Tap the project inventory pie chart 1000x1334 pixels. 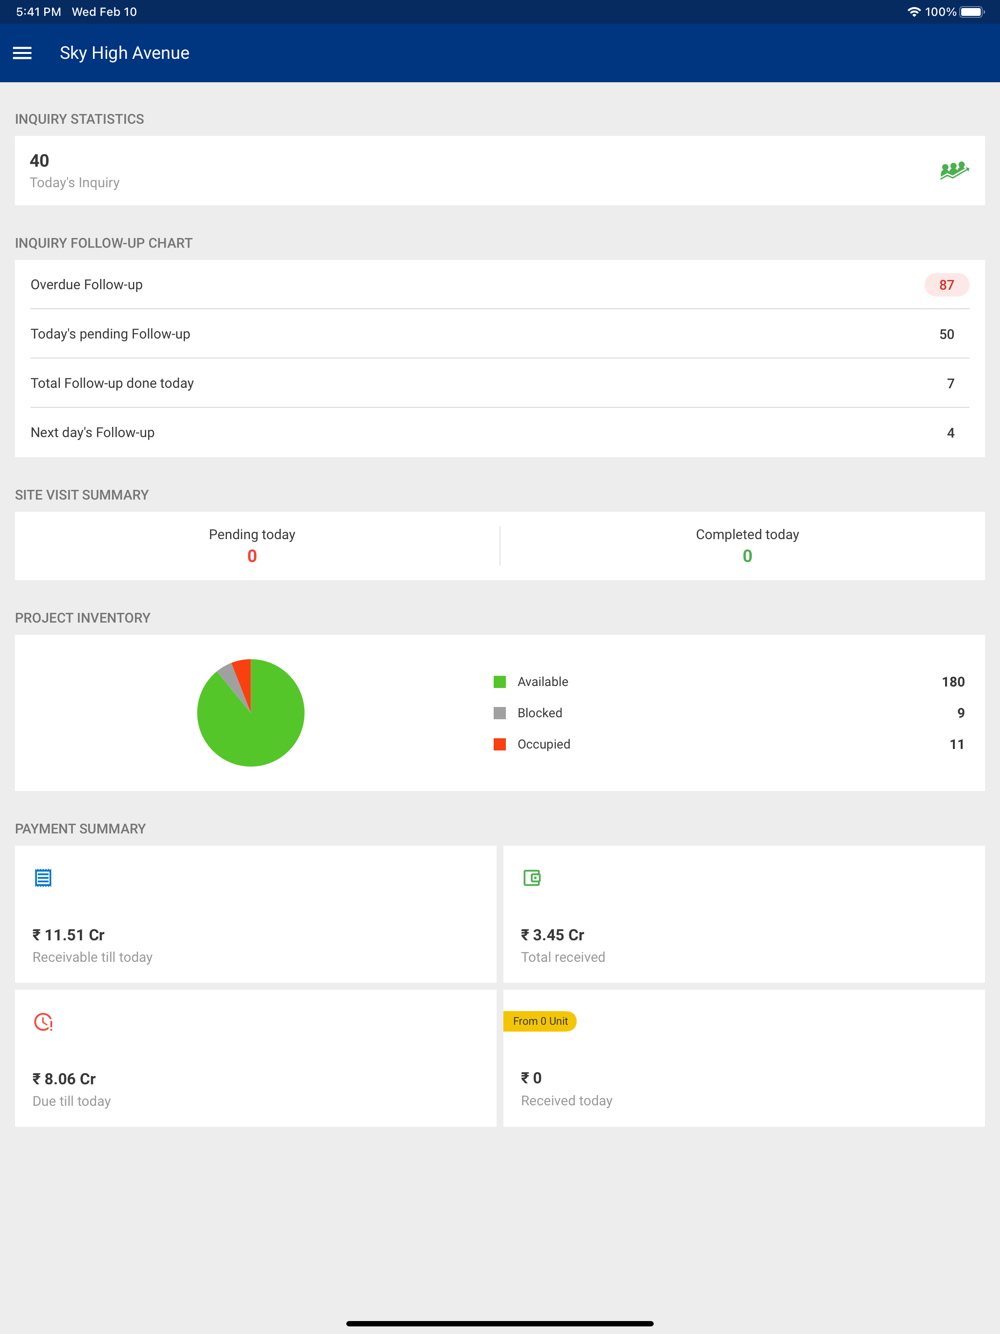tap(251, 713)
